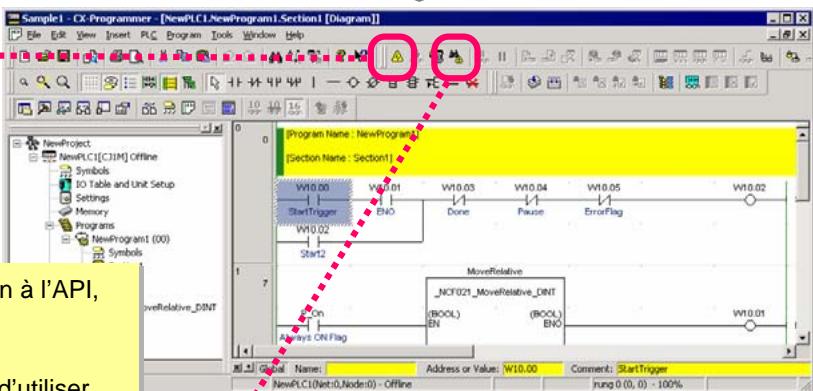
Task: Select the W10.02 output coil on rung 0
Action: pyautogui.click(x=749, y=200)
